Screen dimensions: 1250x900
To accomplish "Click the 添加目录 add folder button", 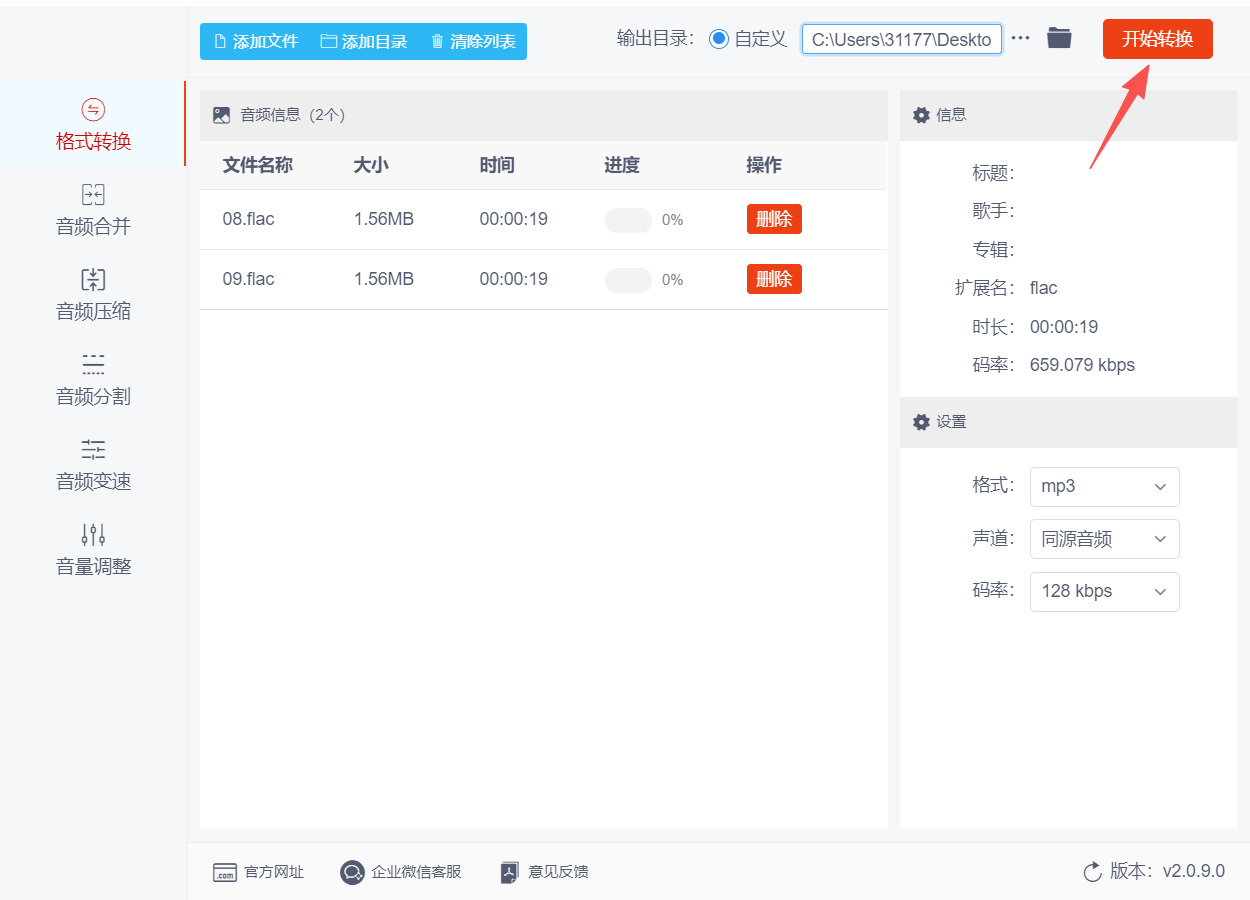I will tap(364, 42).
